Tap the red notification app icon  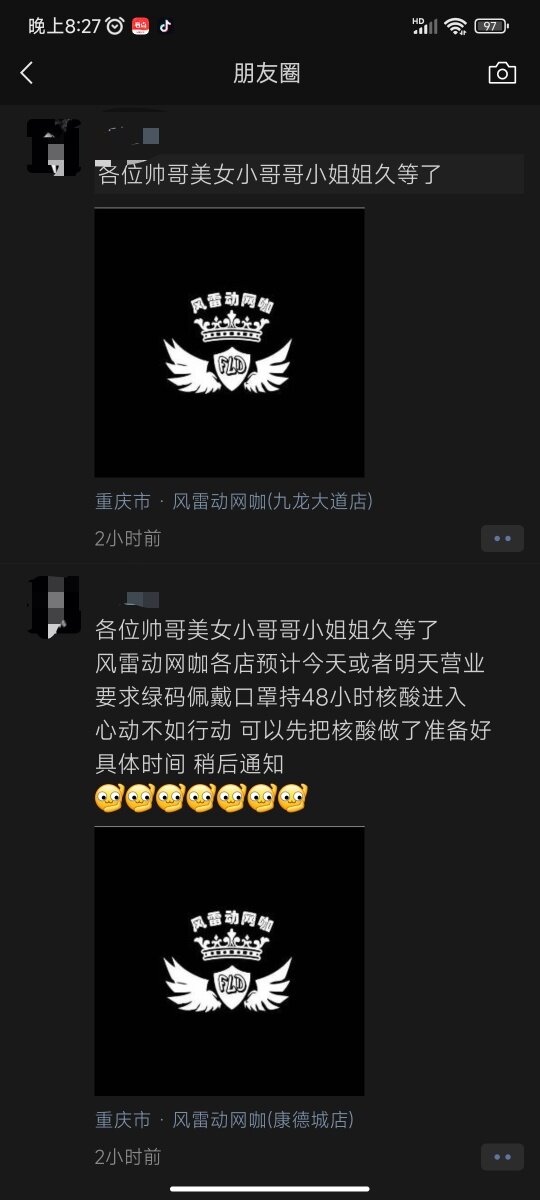(141, 26)
